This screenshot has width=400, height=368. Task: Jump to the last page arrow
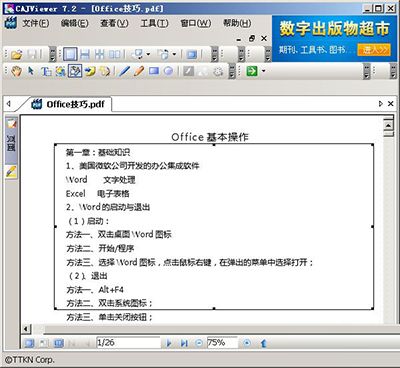184,343
